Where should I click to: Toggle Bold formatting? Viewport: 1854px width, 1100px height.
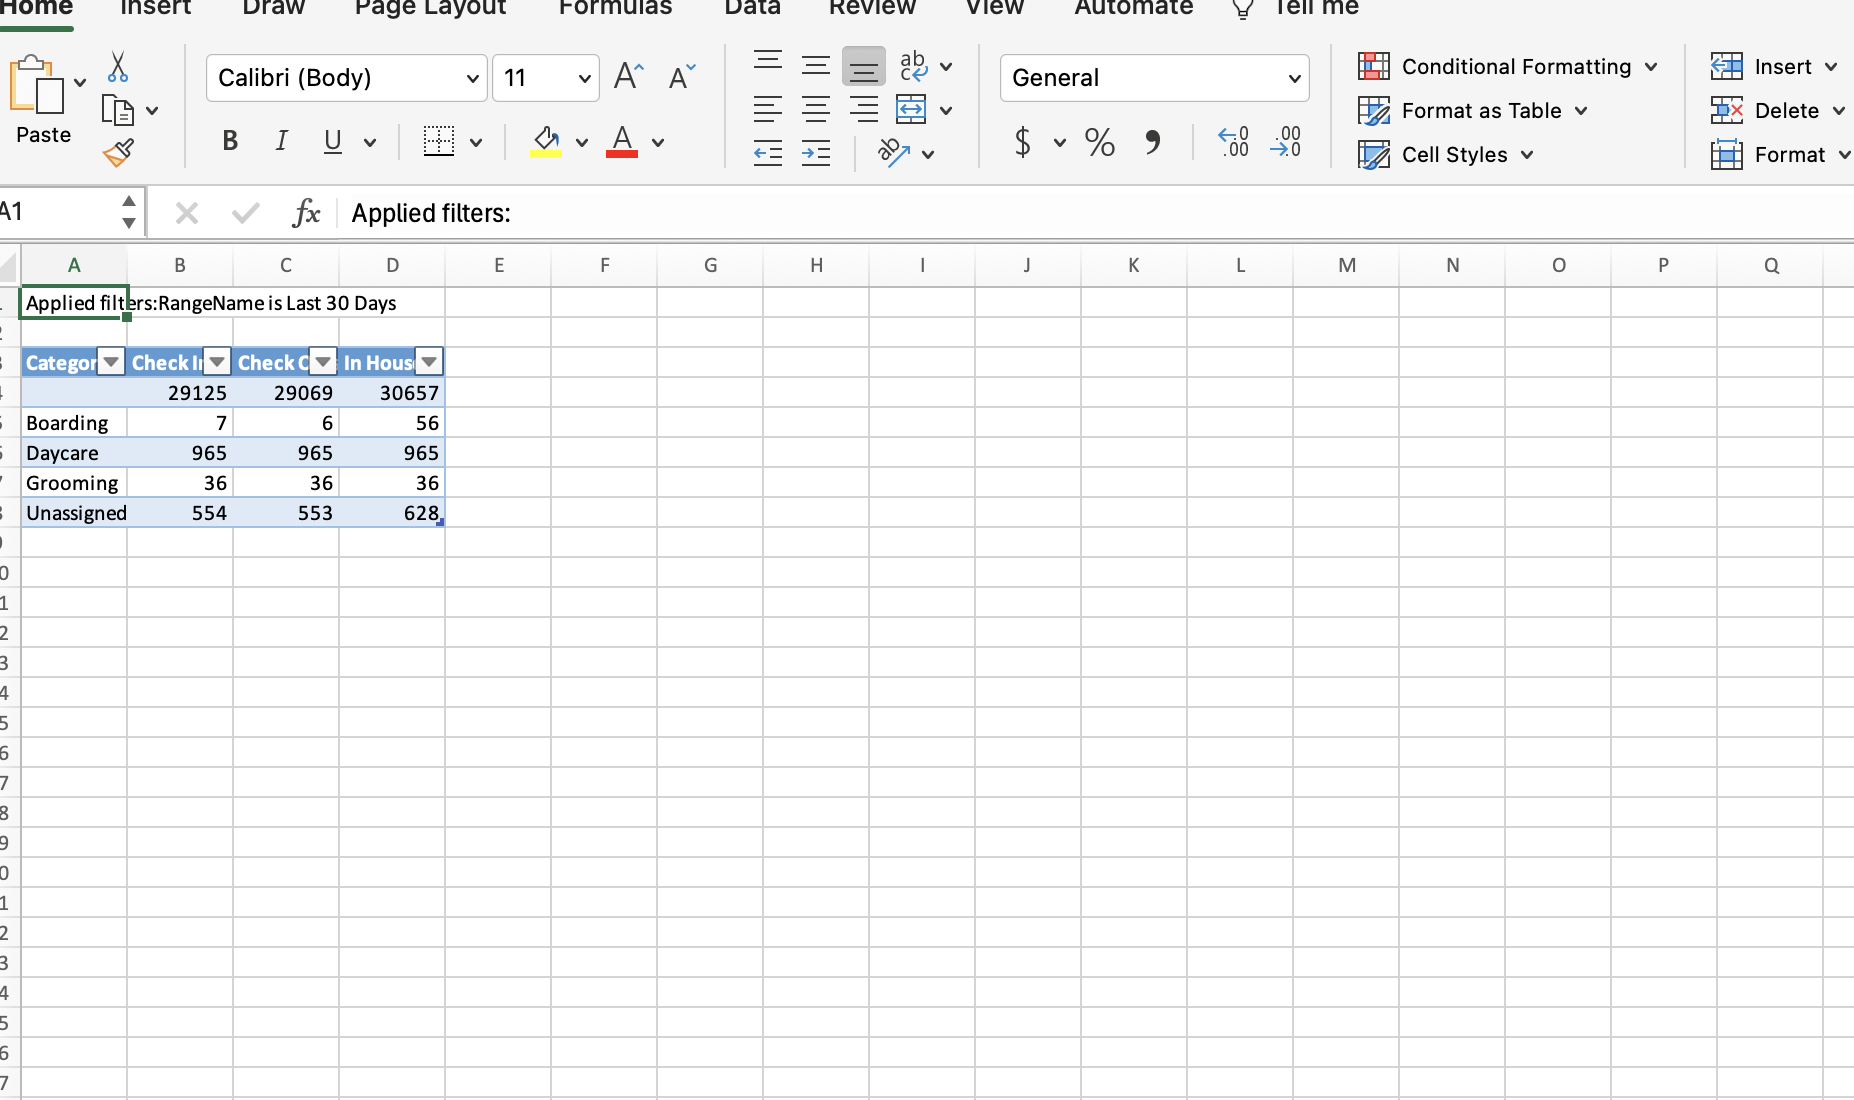[x=230, y=142]
